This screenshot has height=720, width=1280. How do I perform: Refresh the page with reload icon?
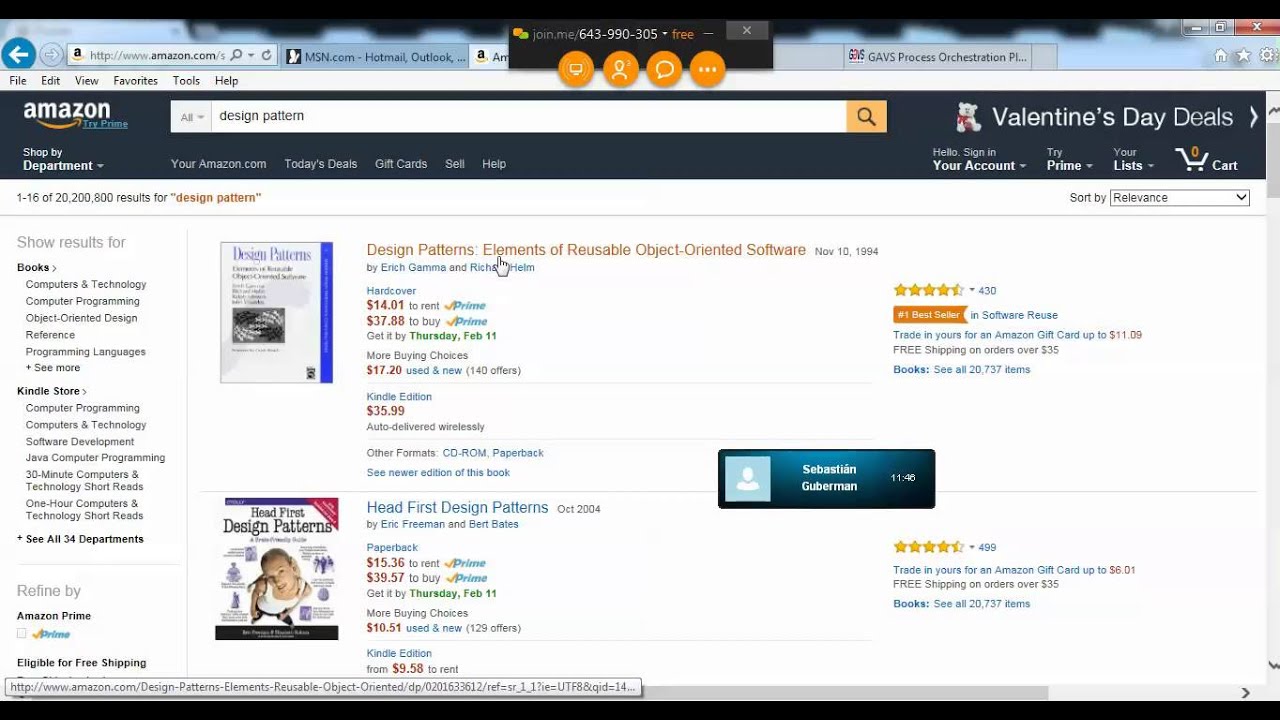267,56
